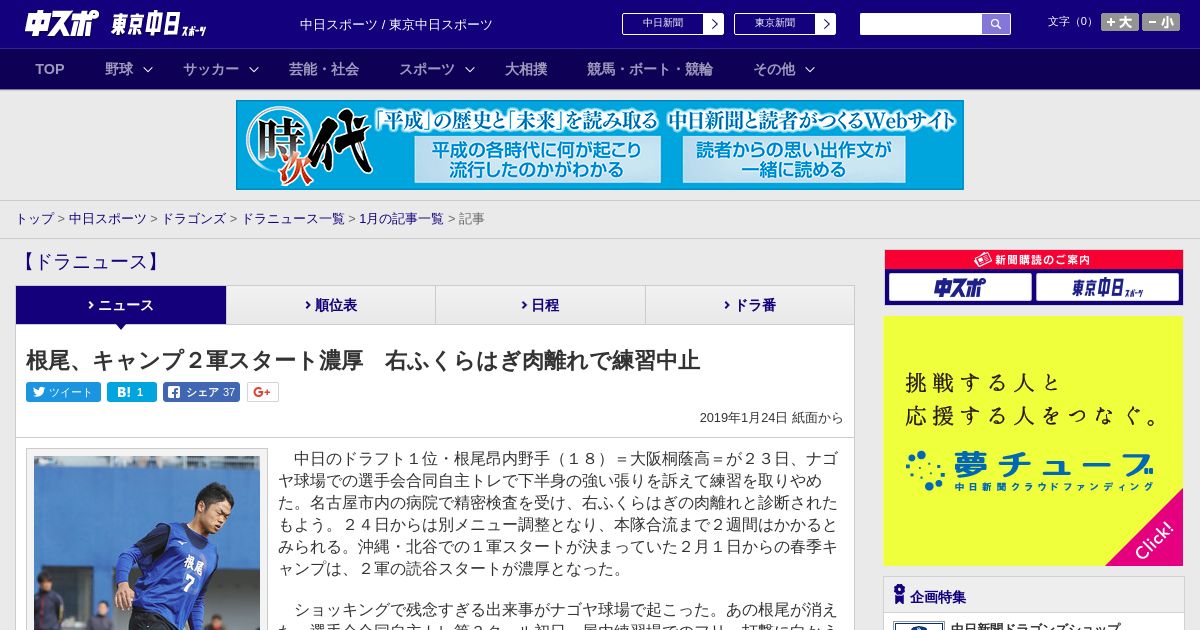
Task: Go to 中日スポーツ breadcrumb link
Action: click(108, 218)
